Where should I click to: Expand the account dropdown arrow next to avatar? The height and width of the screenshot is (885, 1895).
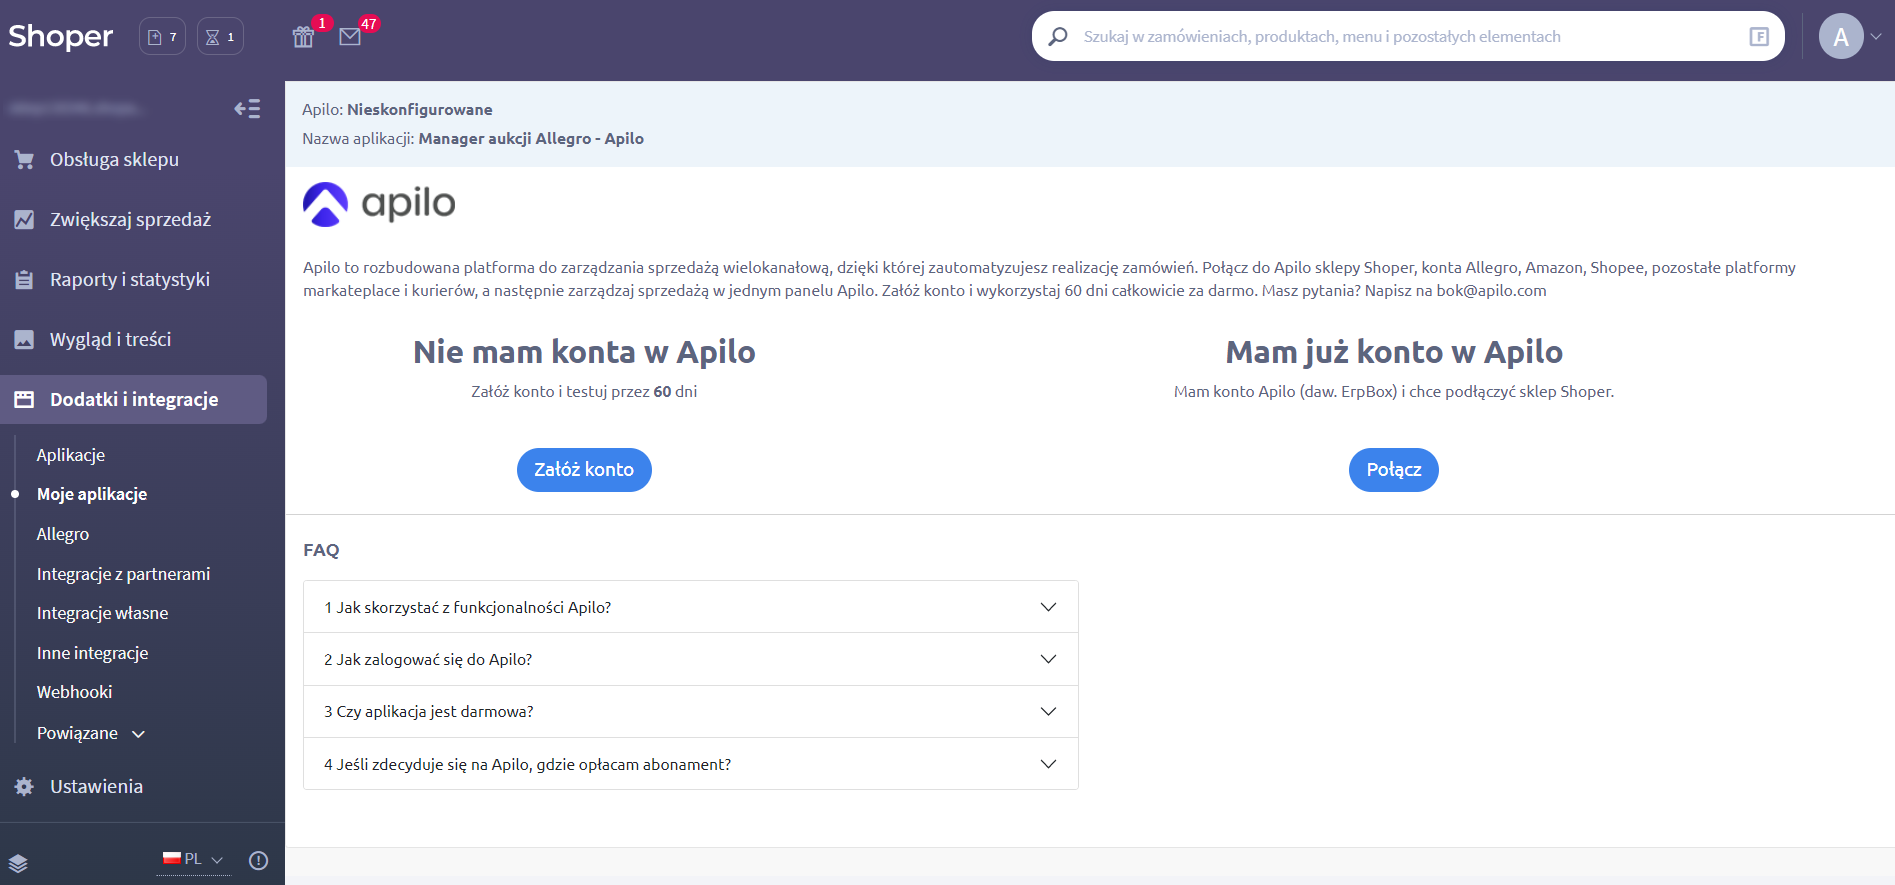coord(1876,37)
